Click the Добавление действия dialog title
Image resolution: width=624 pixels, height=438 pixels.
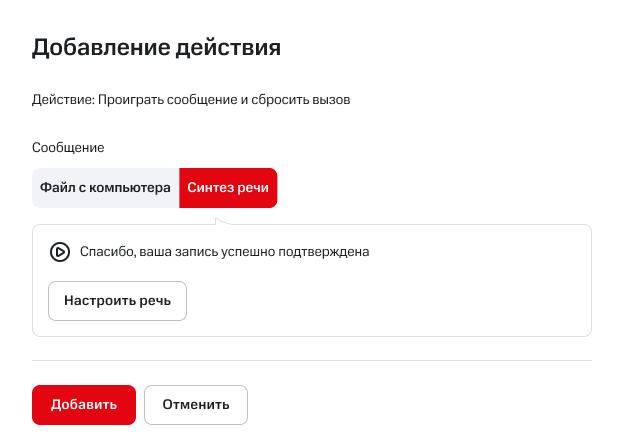[156, 47]
